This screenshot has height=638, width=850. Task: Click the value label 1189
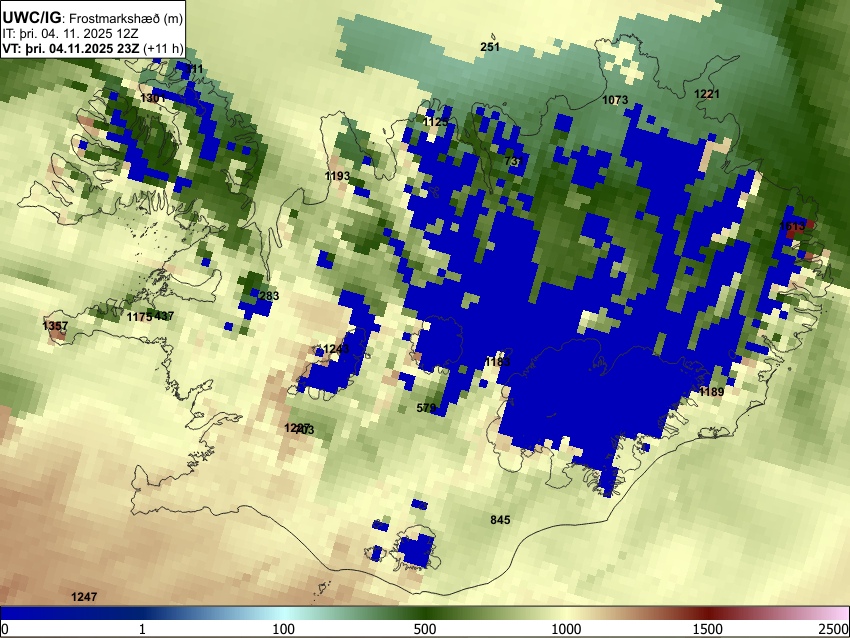pos(711,392)
